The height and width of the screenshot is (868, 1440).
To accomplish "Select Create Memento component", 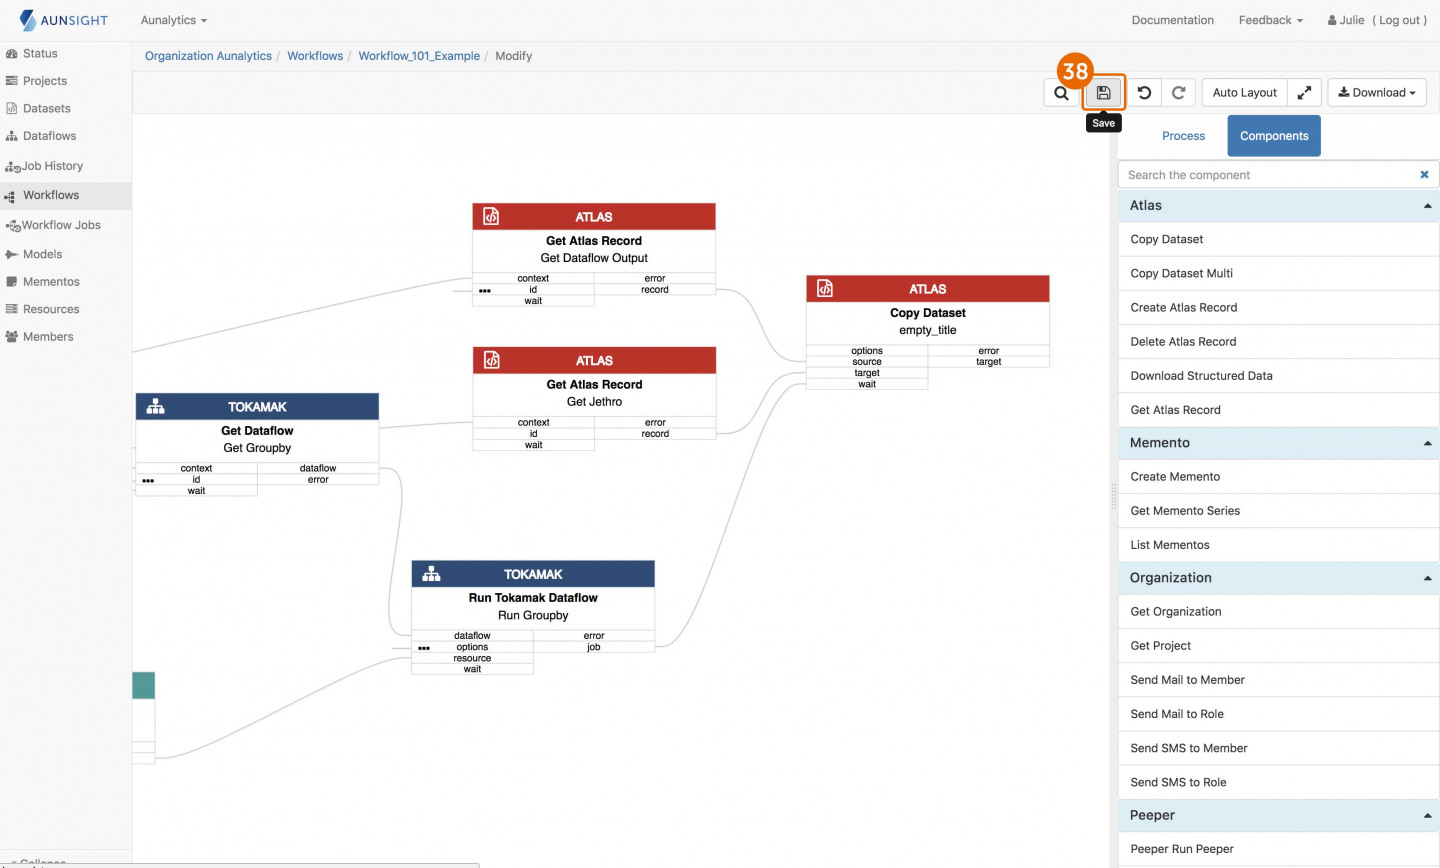I will click(1278, 477).
